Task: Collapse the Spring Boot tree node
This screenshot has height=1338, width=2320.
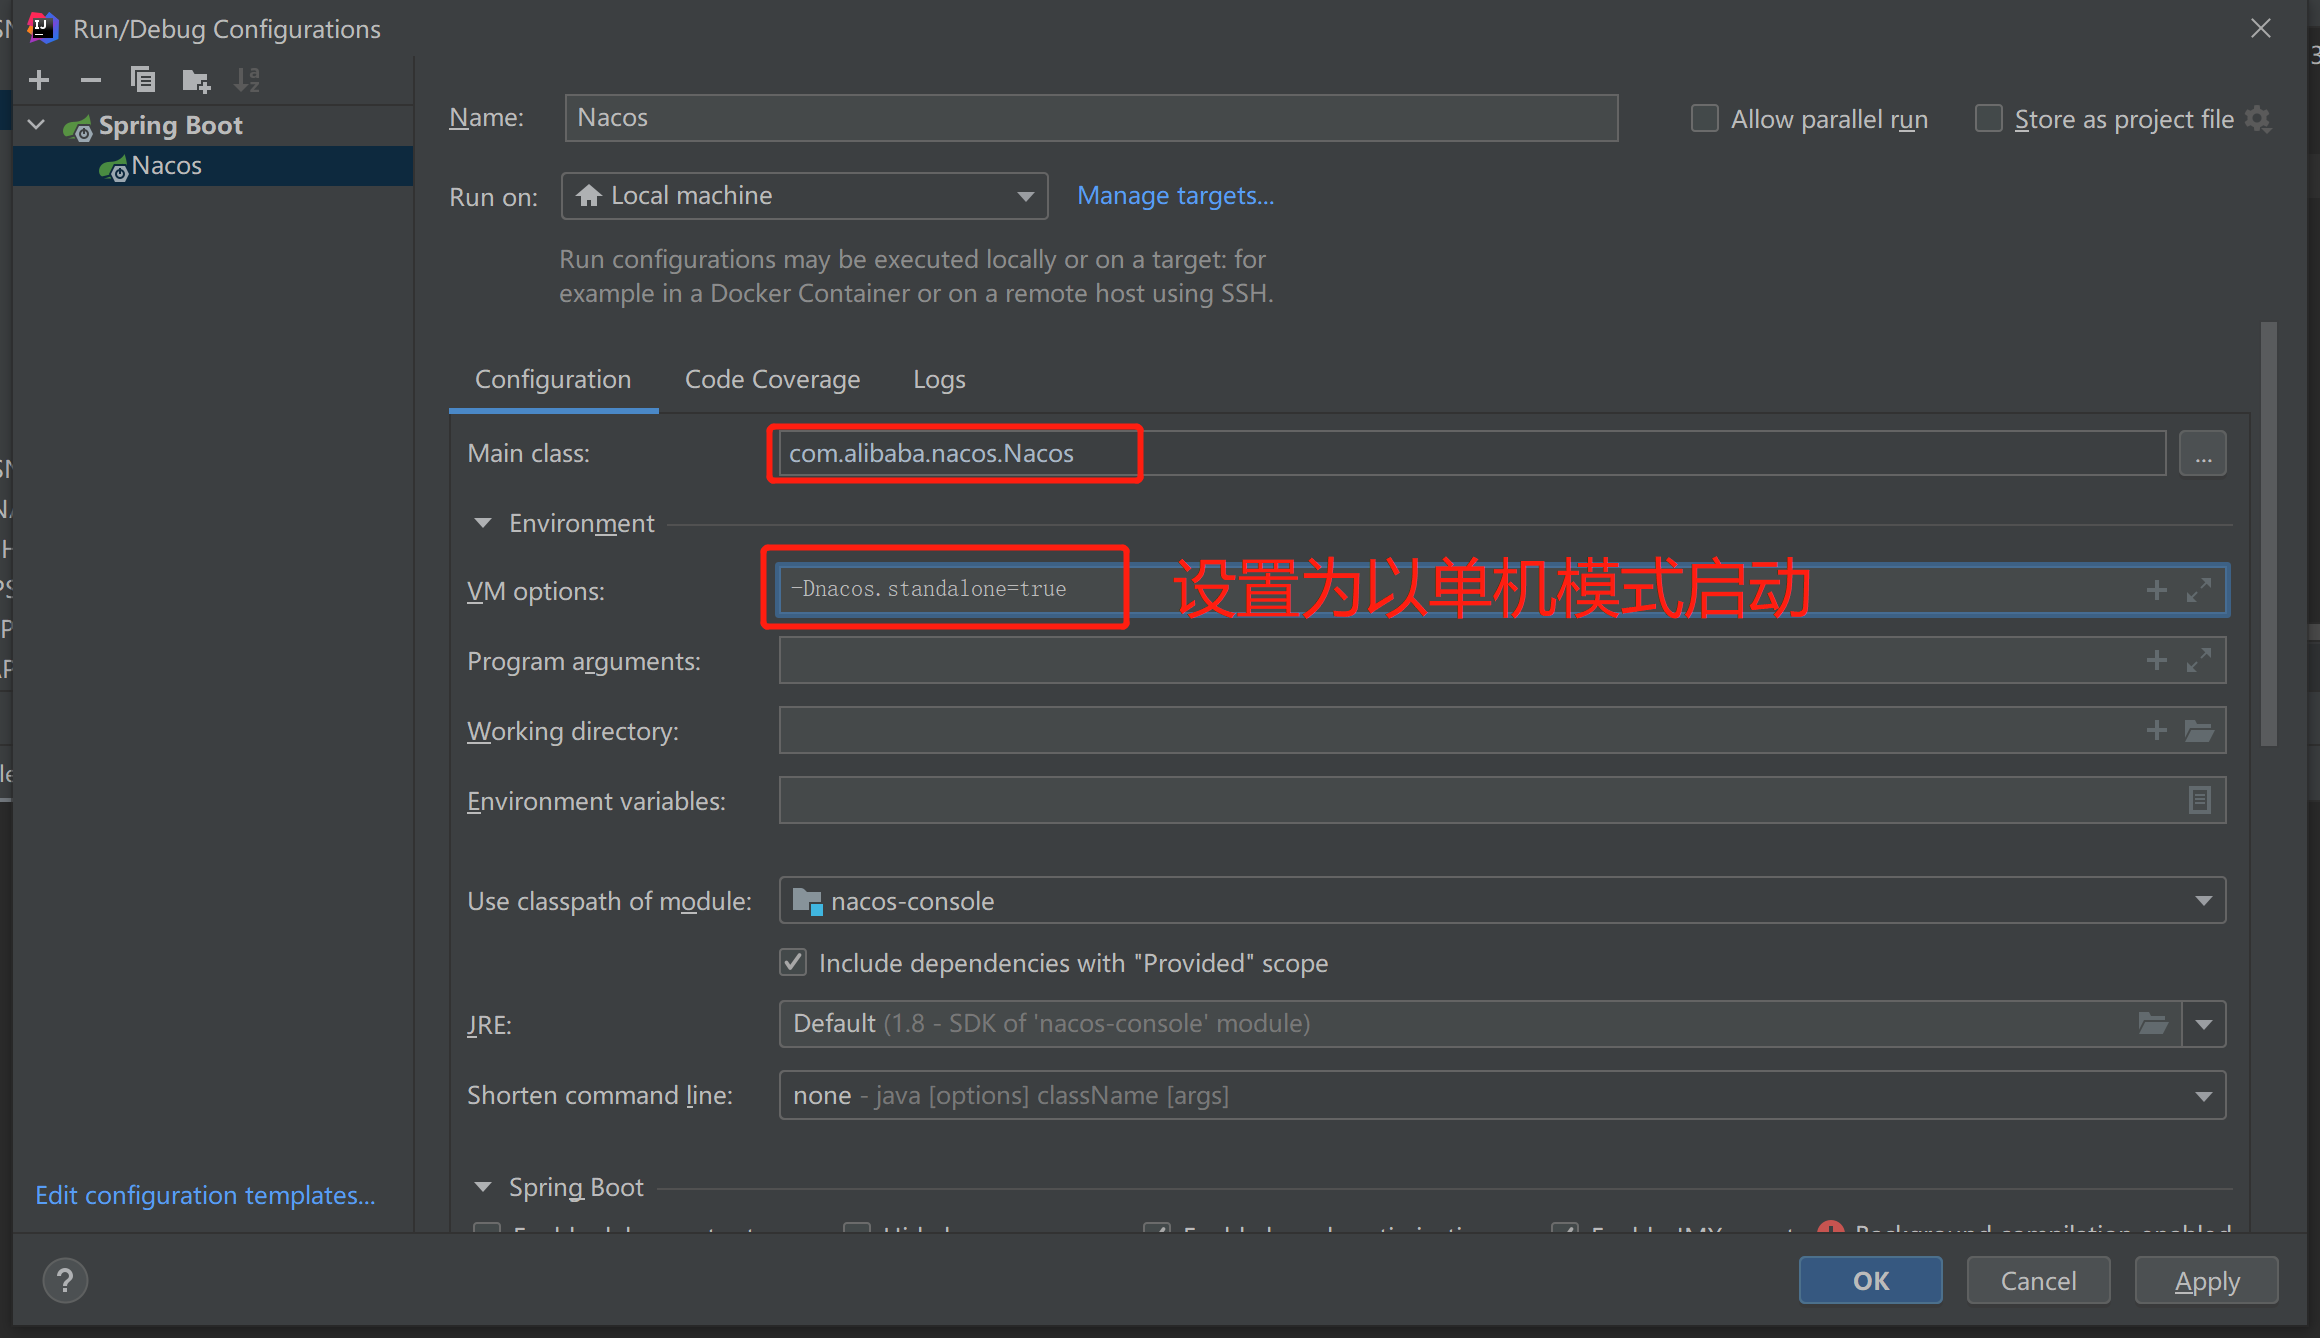Action: [x=37, y=125]
